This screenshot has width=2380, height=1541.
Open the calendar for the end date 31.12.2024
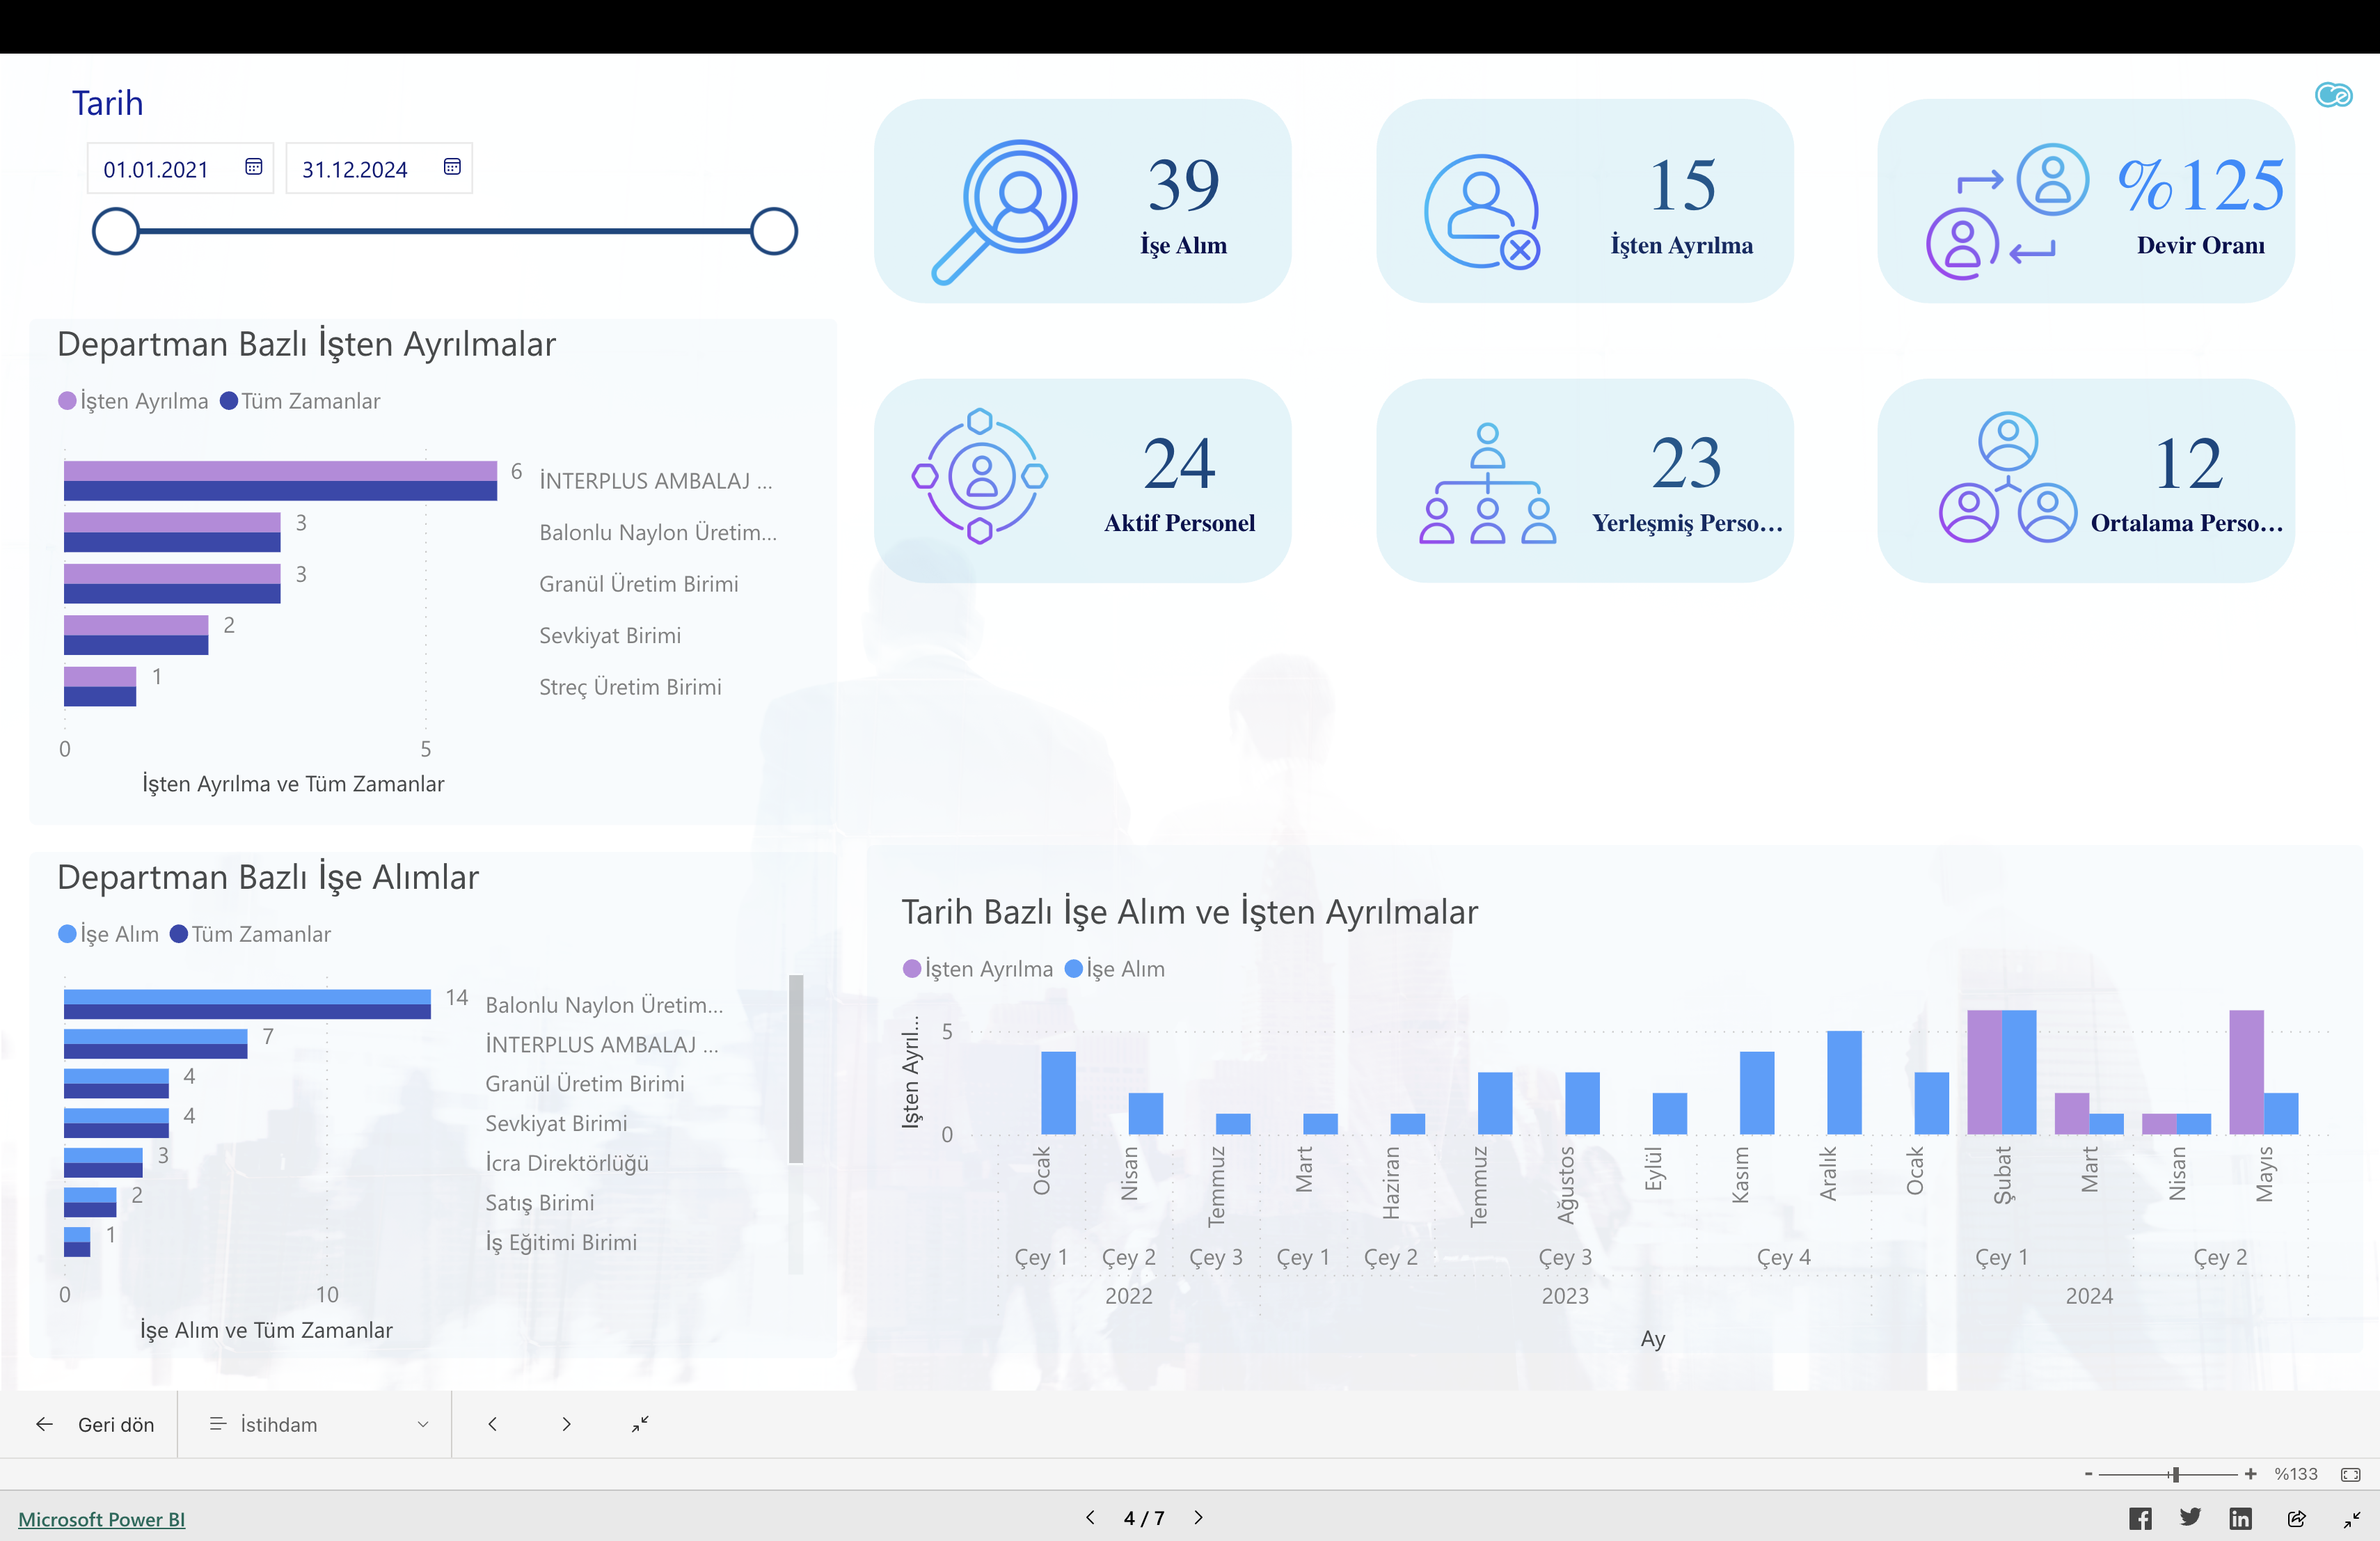click(452, 167)
